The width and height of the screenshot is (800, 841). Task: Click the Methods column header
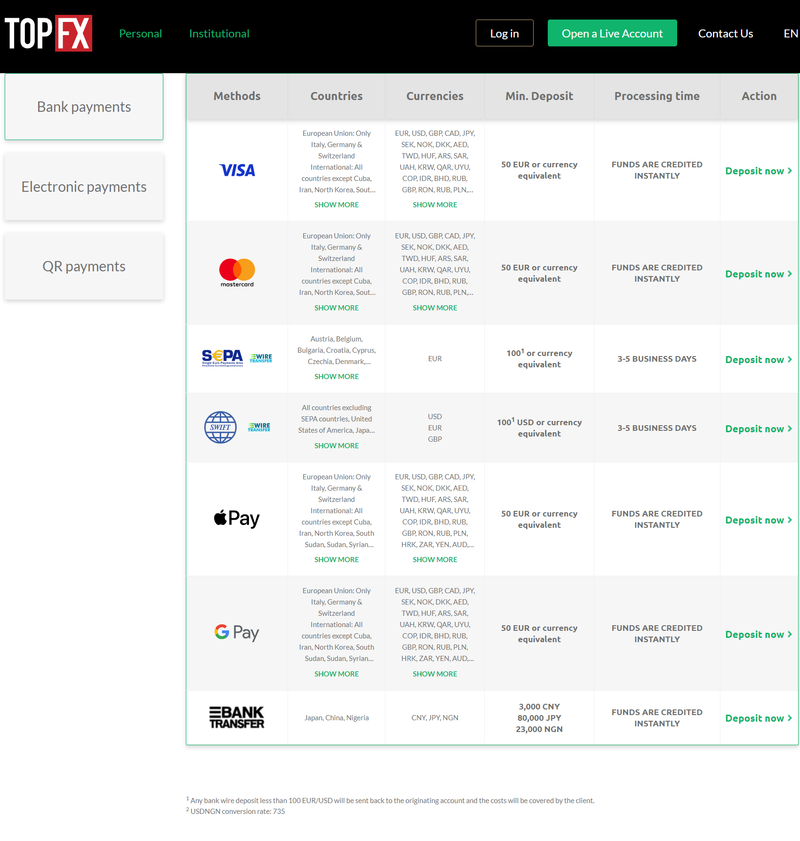pyautogui.click(x=237, y=96)
